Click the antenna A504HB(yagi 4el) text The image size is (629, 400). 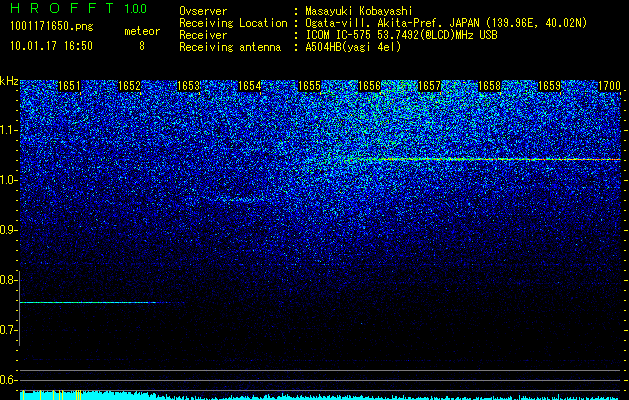tap(353, 47)
